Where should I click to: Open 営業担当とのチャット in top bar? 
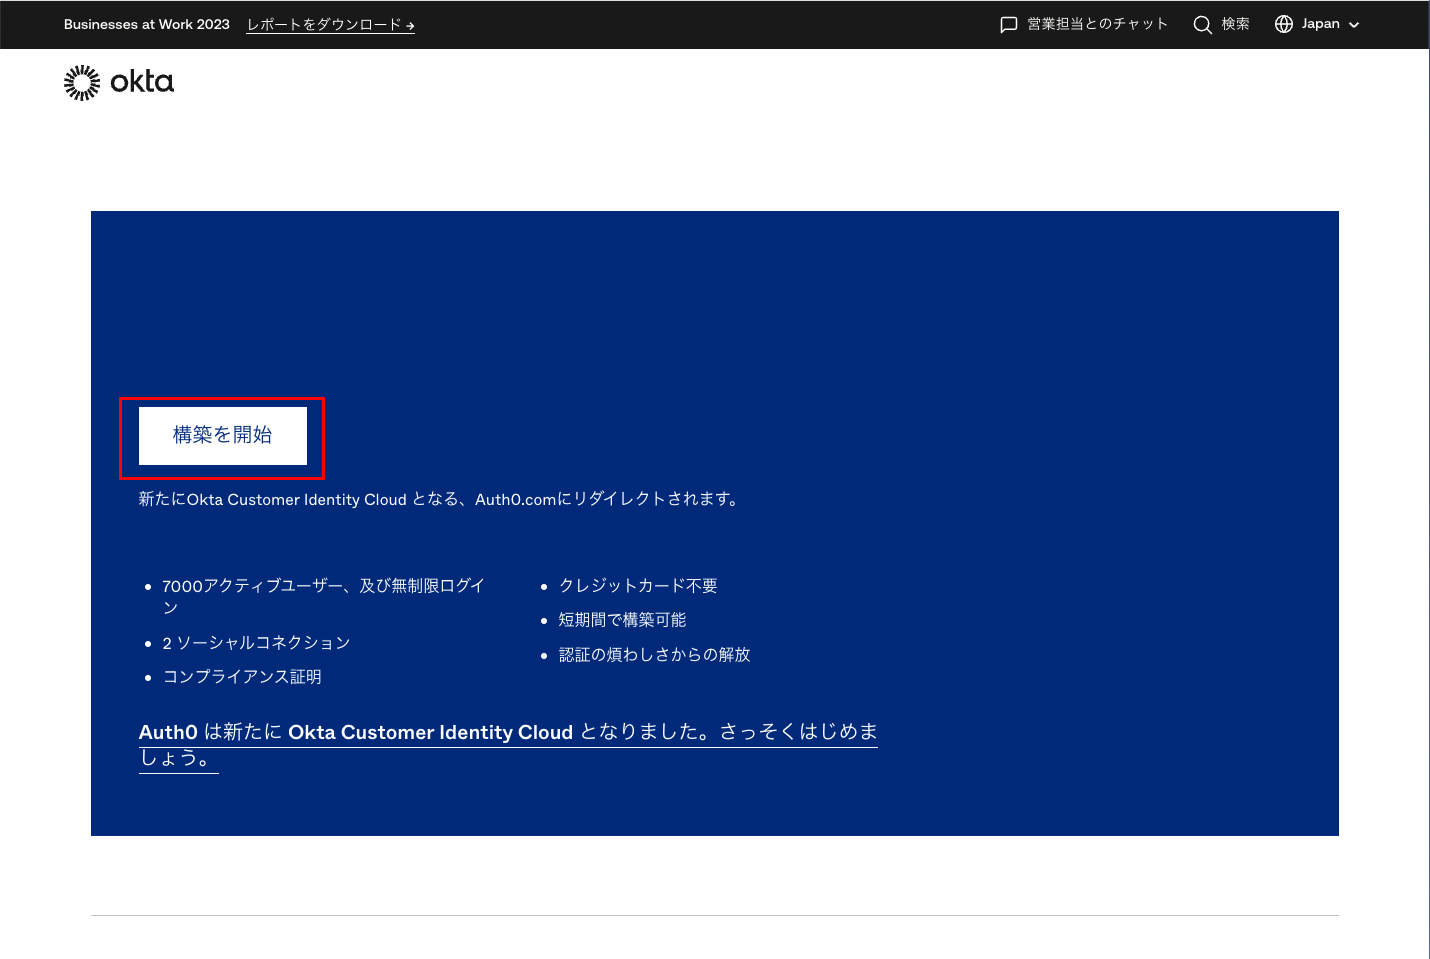click(x=1097, y=24)
